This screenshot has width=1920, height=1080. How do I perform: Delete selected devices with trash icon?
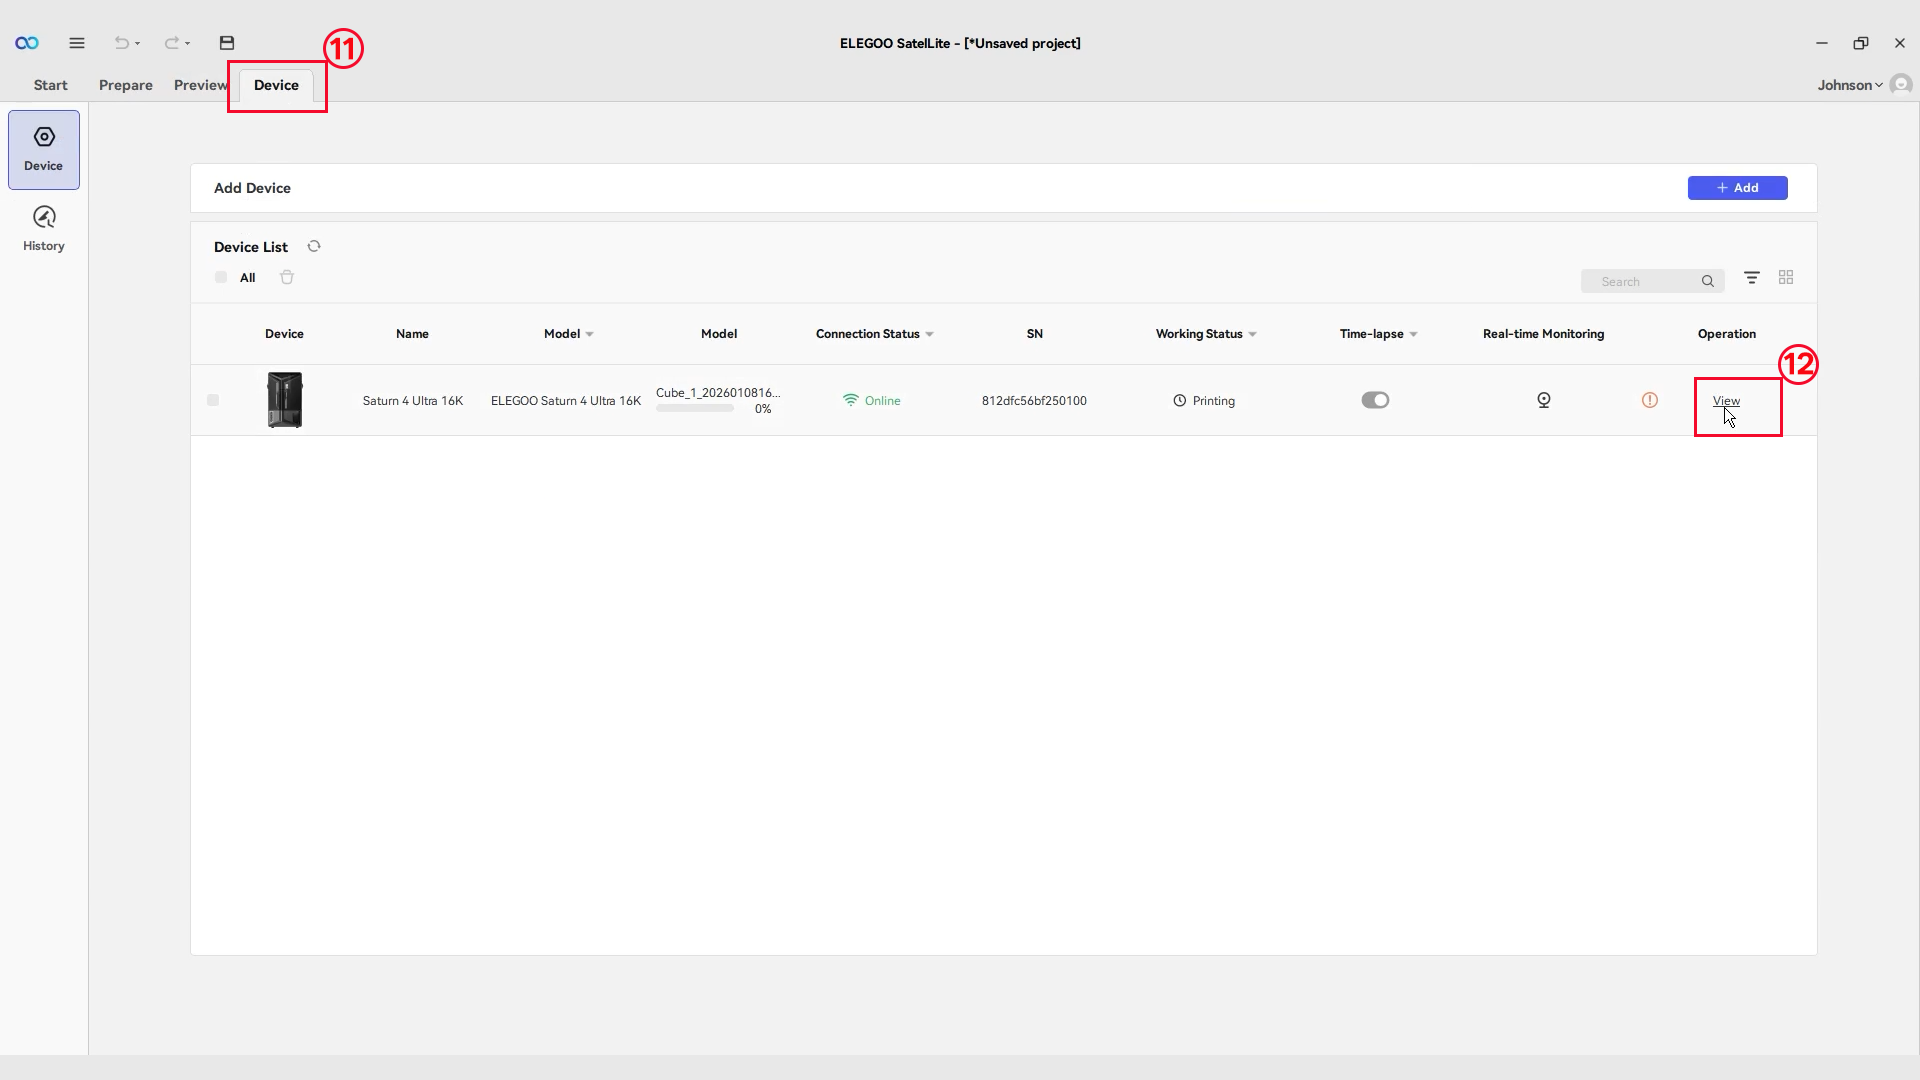(287, 277)
